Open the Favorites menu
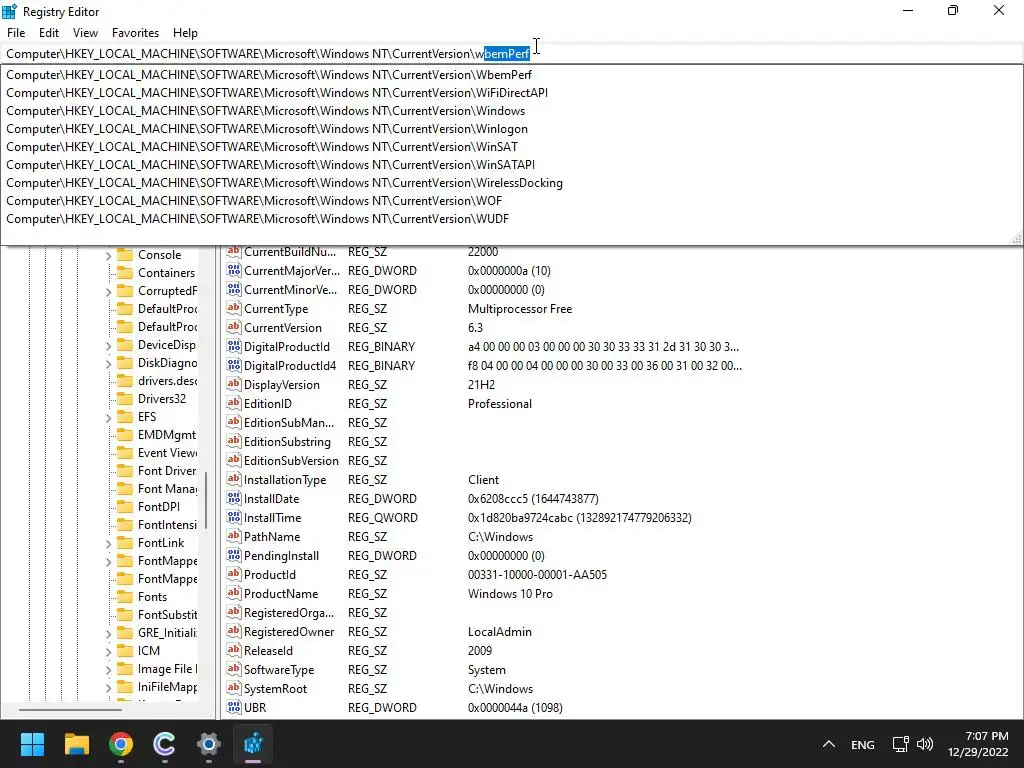The height and width of the screenshot is (768, 1024). [135, 33]
